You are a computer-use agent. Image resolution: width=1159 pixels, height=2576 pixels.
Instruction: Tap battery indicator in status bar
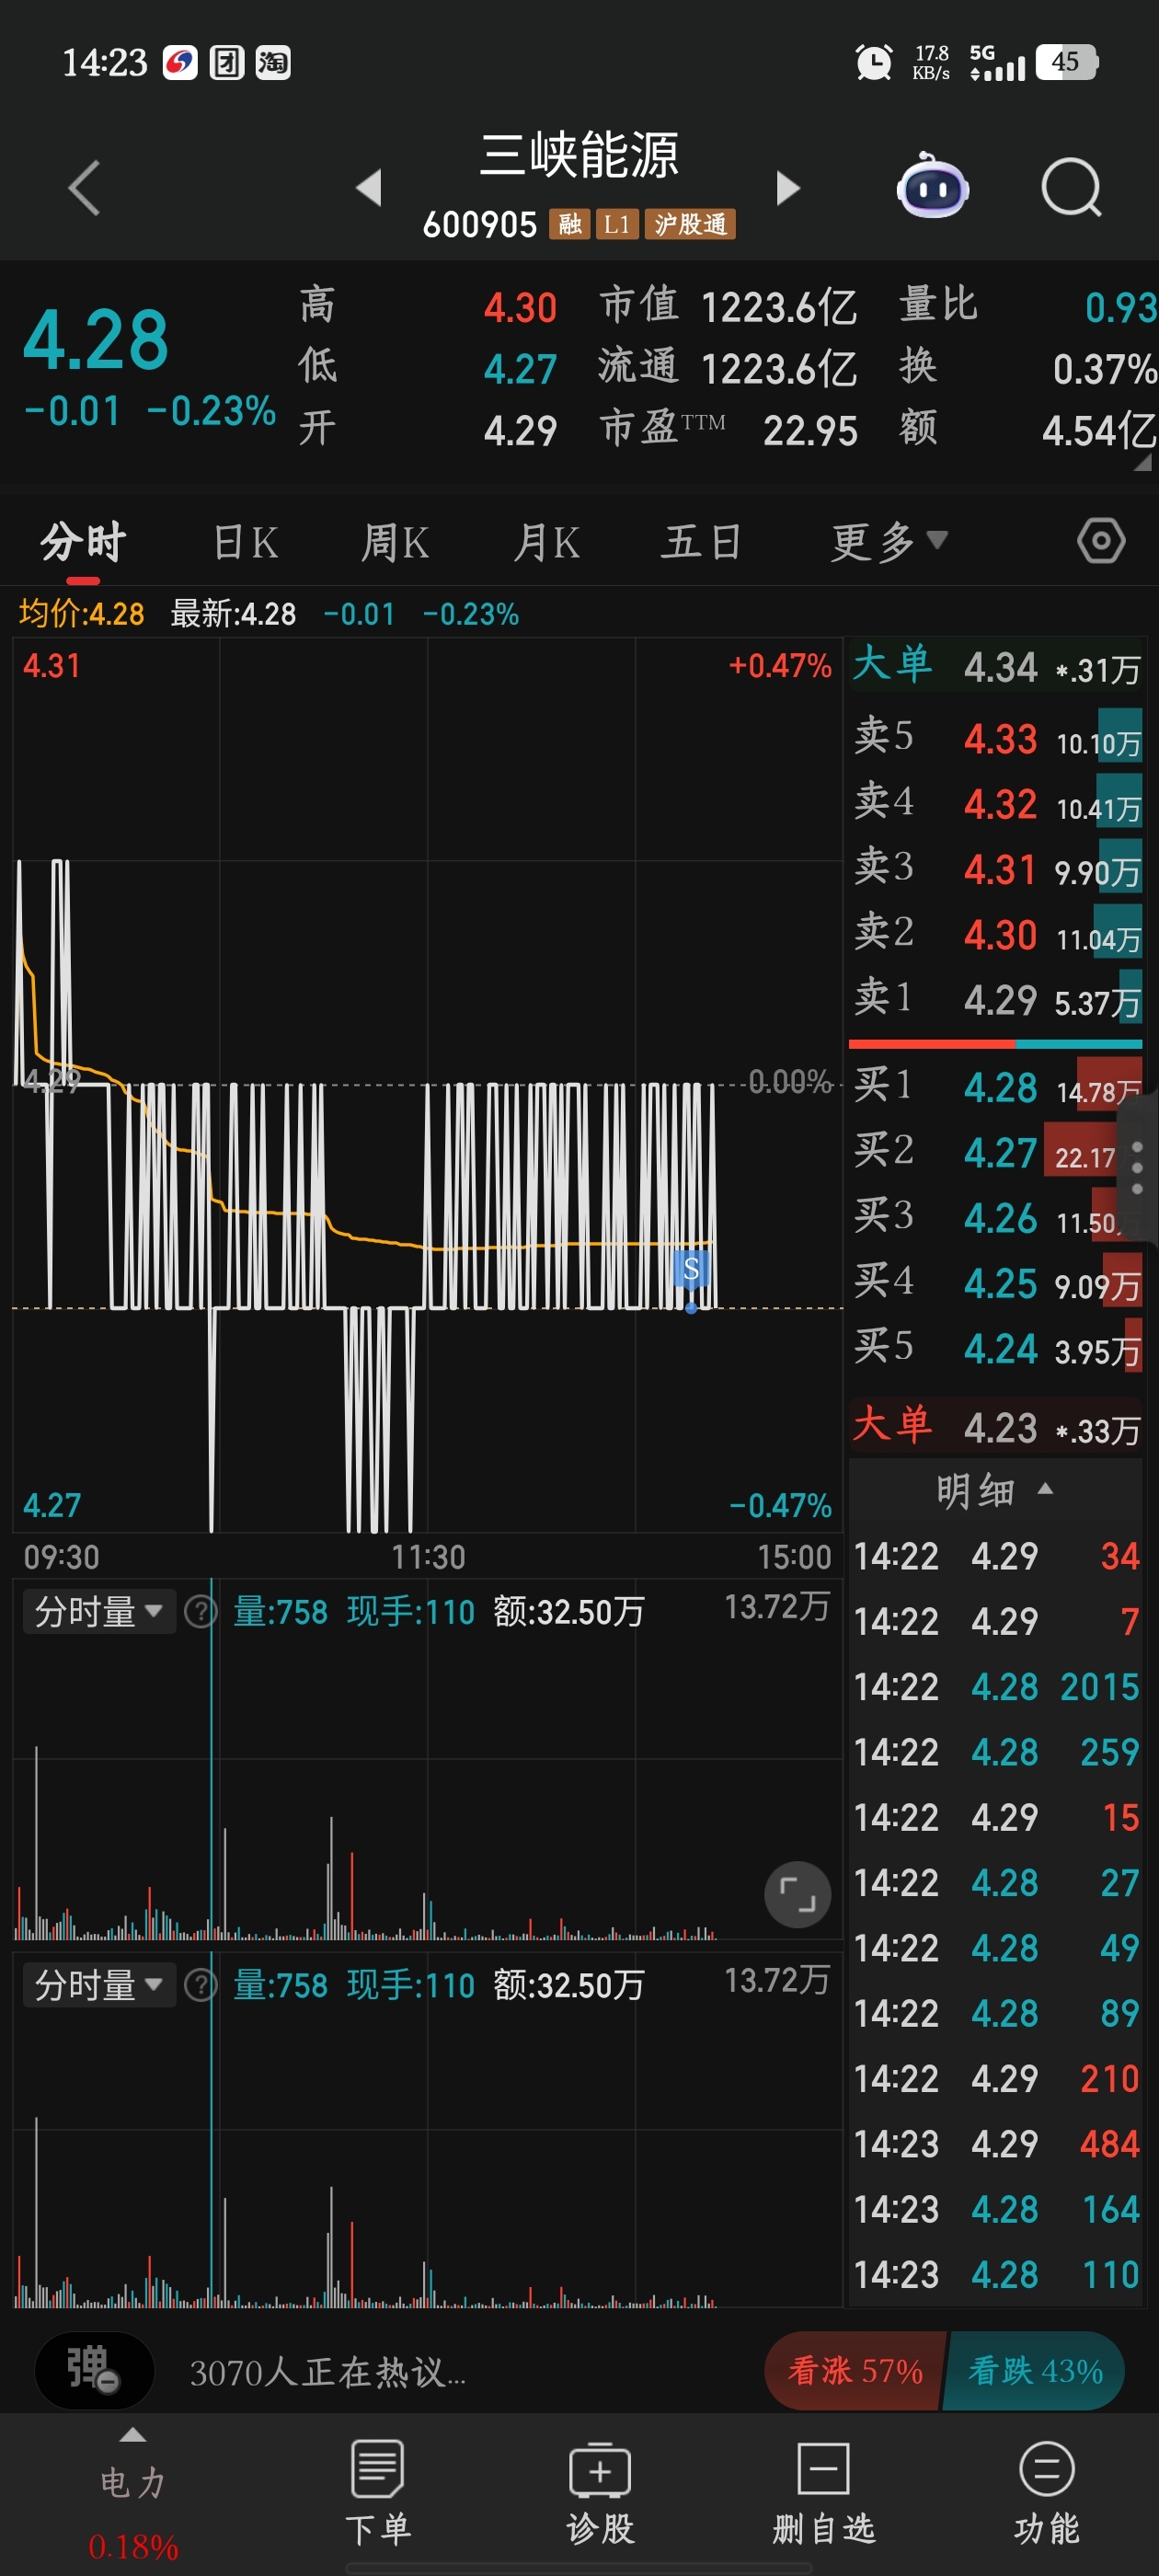point(1067,62)
